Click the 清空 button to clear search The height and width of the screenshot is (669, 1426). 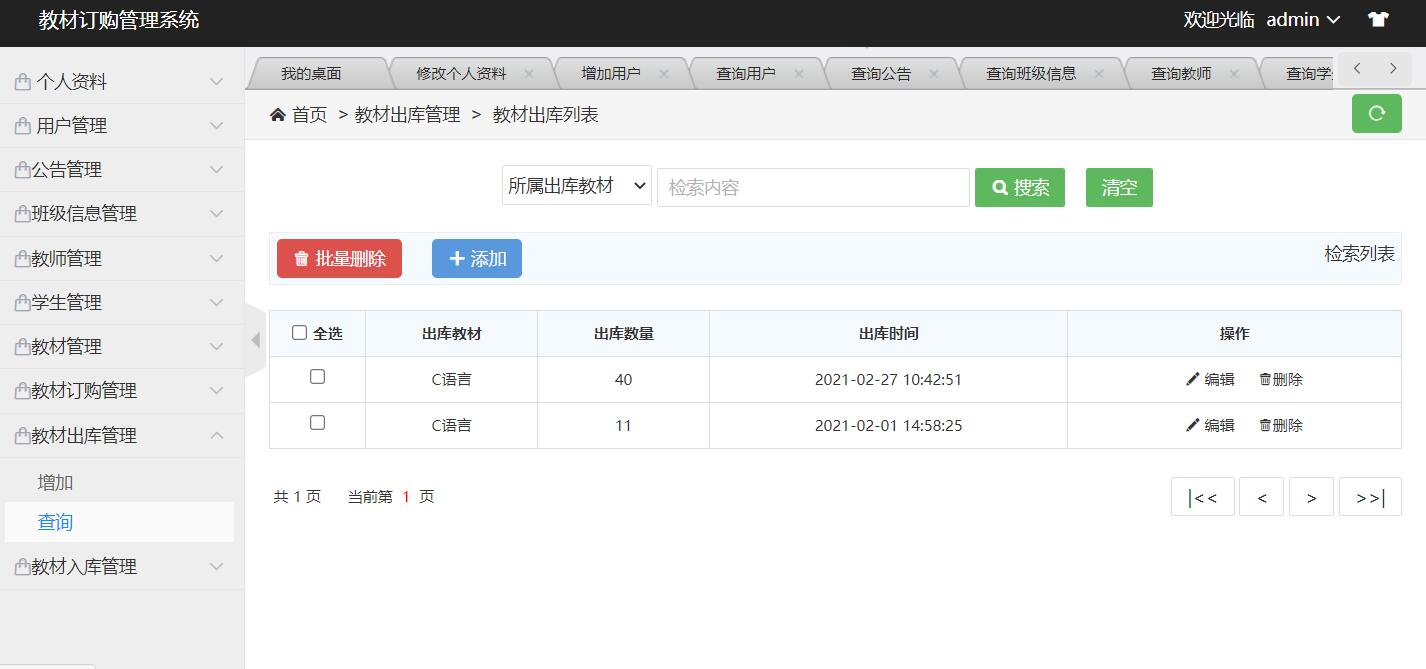coord(1119,187)
